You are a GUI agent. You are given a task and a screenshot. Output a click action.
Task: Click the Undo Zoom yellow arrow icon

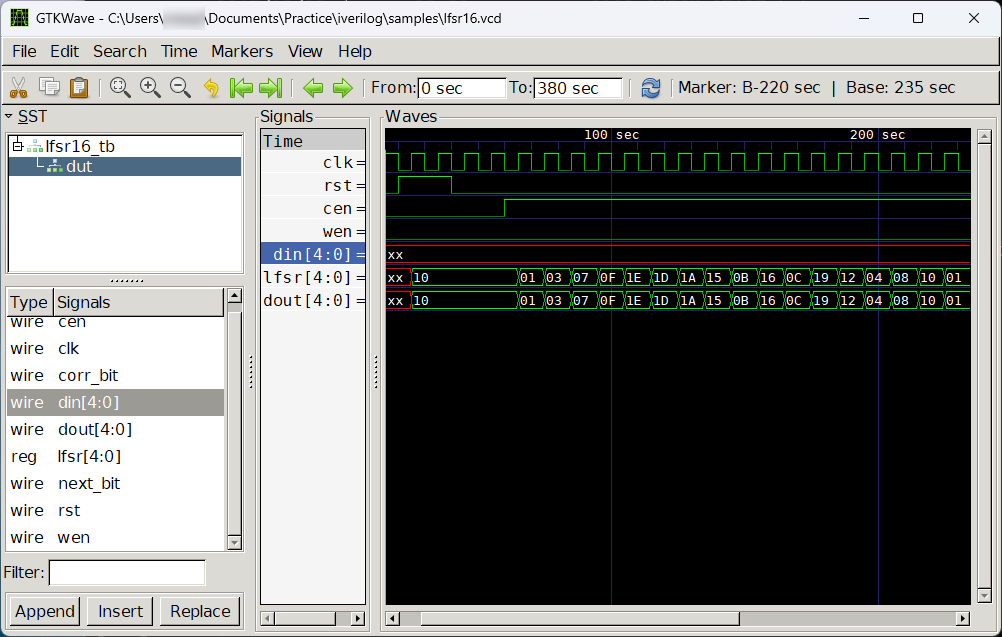point(211,88)
